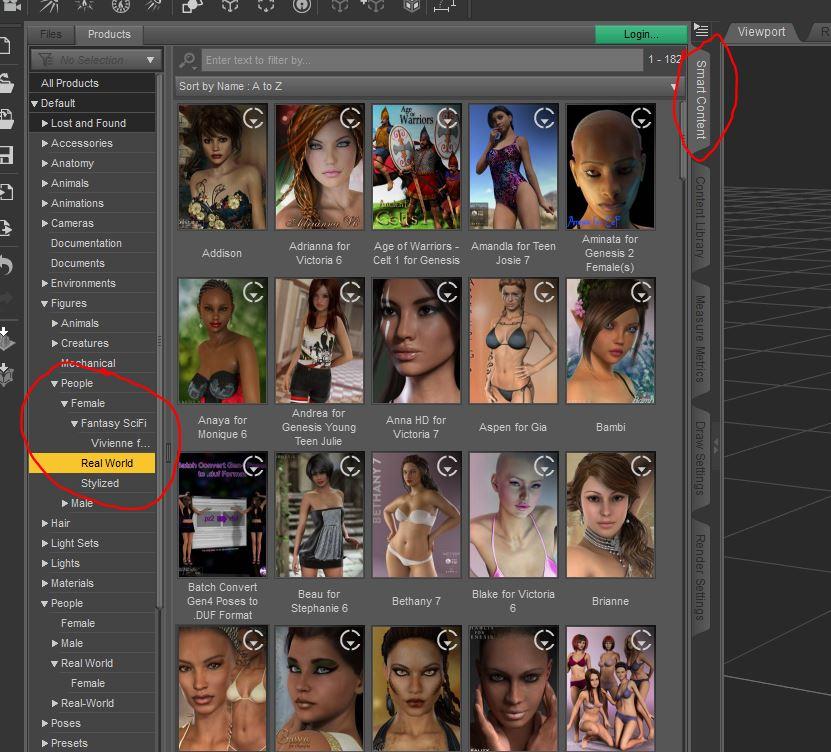
Task: Select the Andrea for Genesis Young Teen Julie thumbnail
Action: (x=319, y=341)
